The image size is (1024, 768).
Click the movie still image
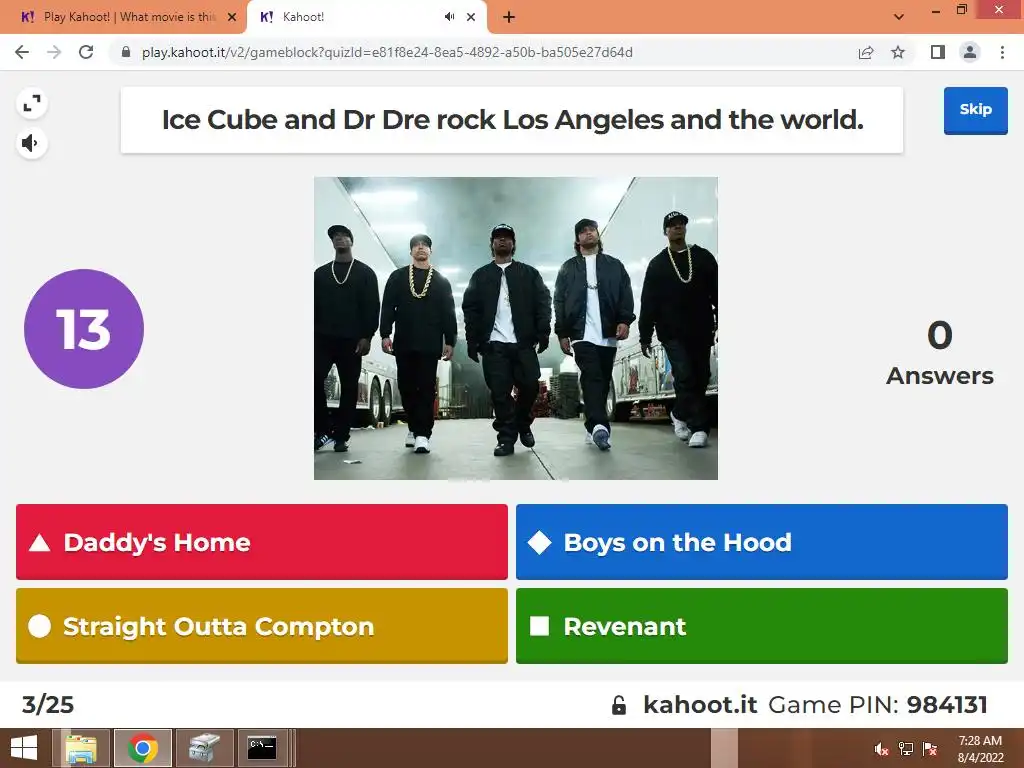pos(516,328)
